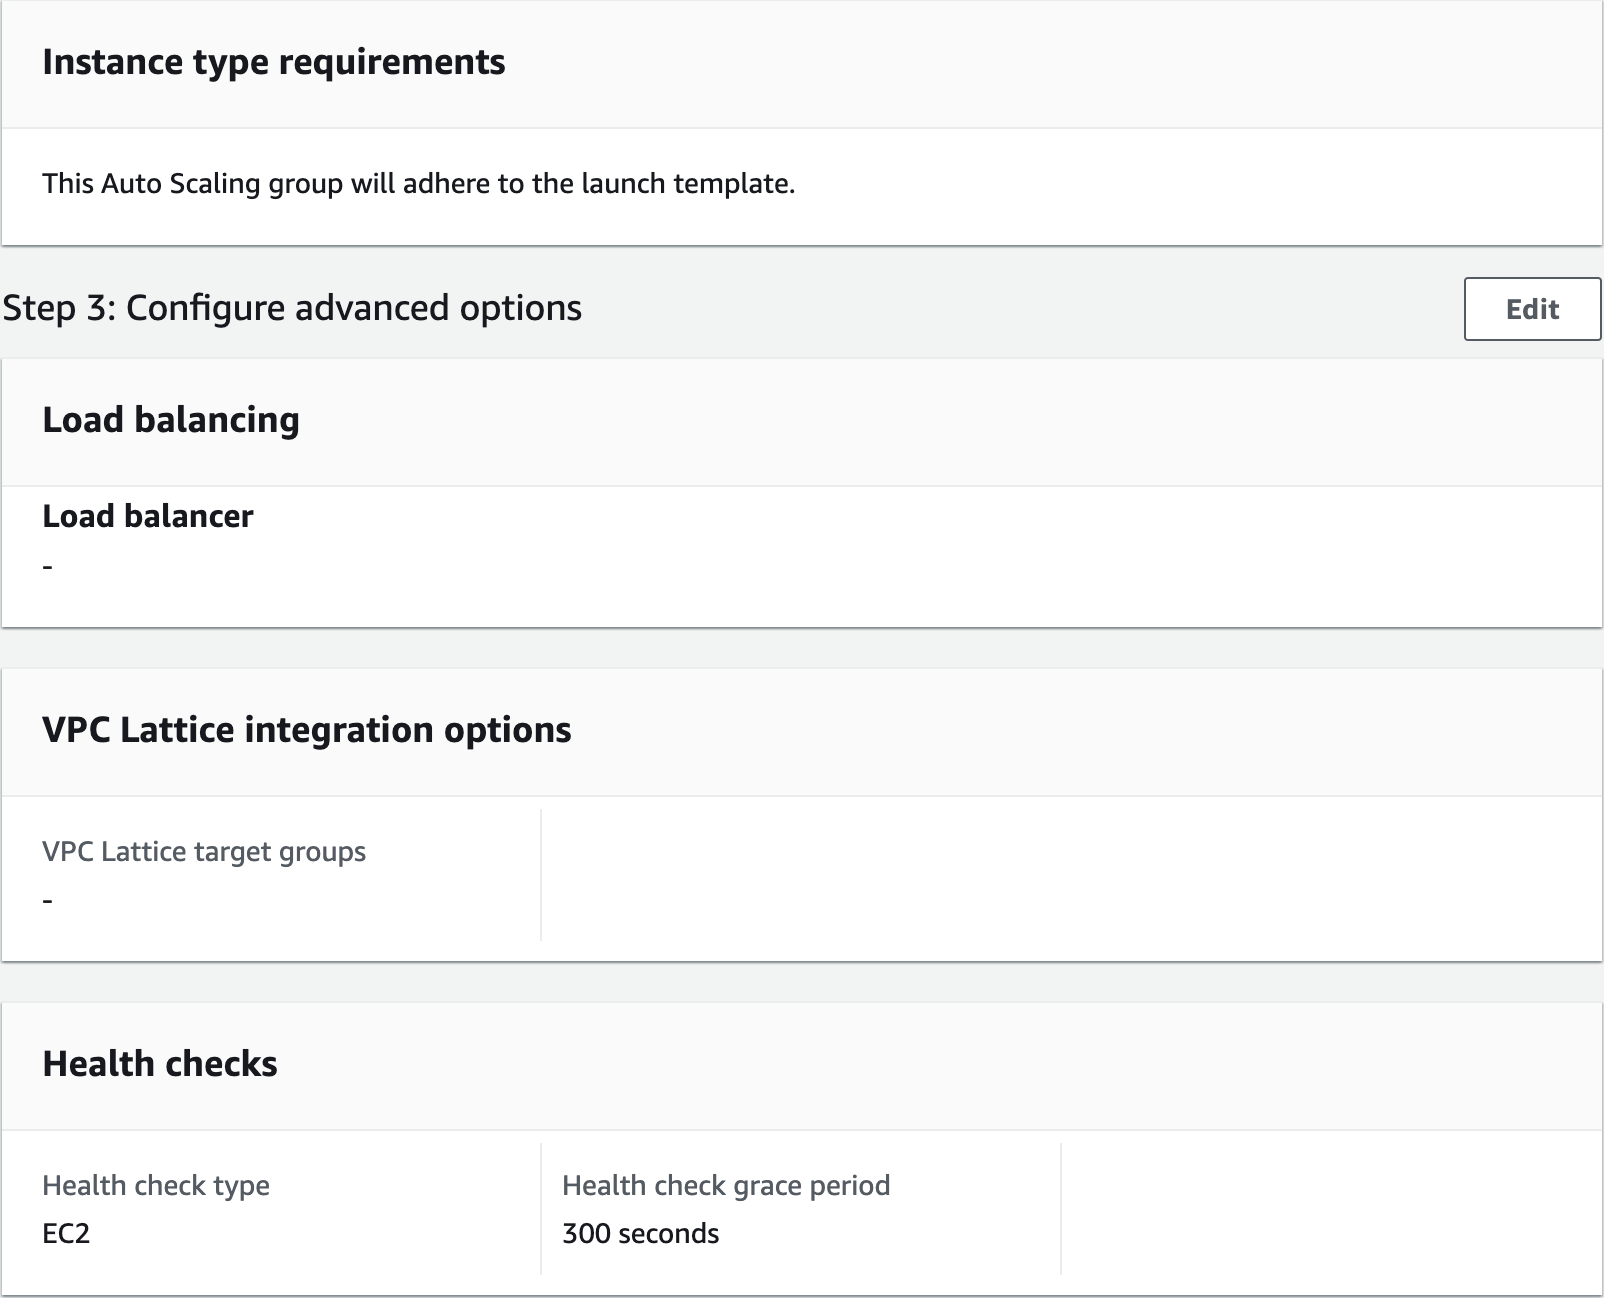Click the VPC Lattice integration options heading
Image resolution: width=1604 pixels, height=1298 pixels.
306,730
